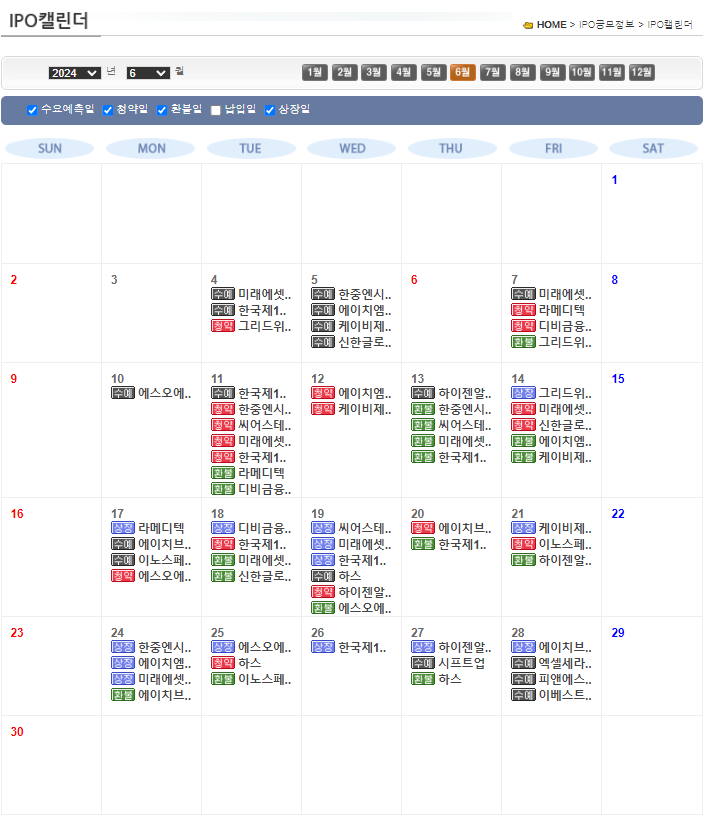Open 씨어스테.. 청약 entry on June 11

(265, 425)
